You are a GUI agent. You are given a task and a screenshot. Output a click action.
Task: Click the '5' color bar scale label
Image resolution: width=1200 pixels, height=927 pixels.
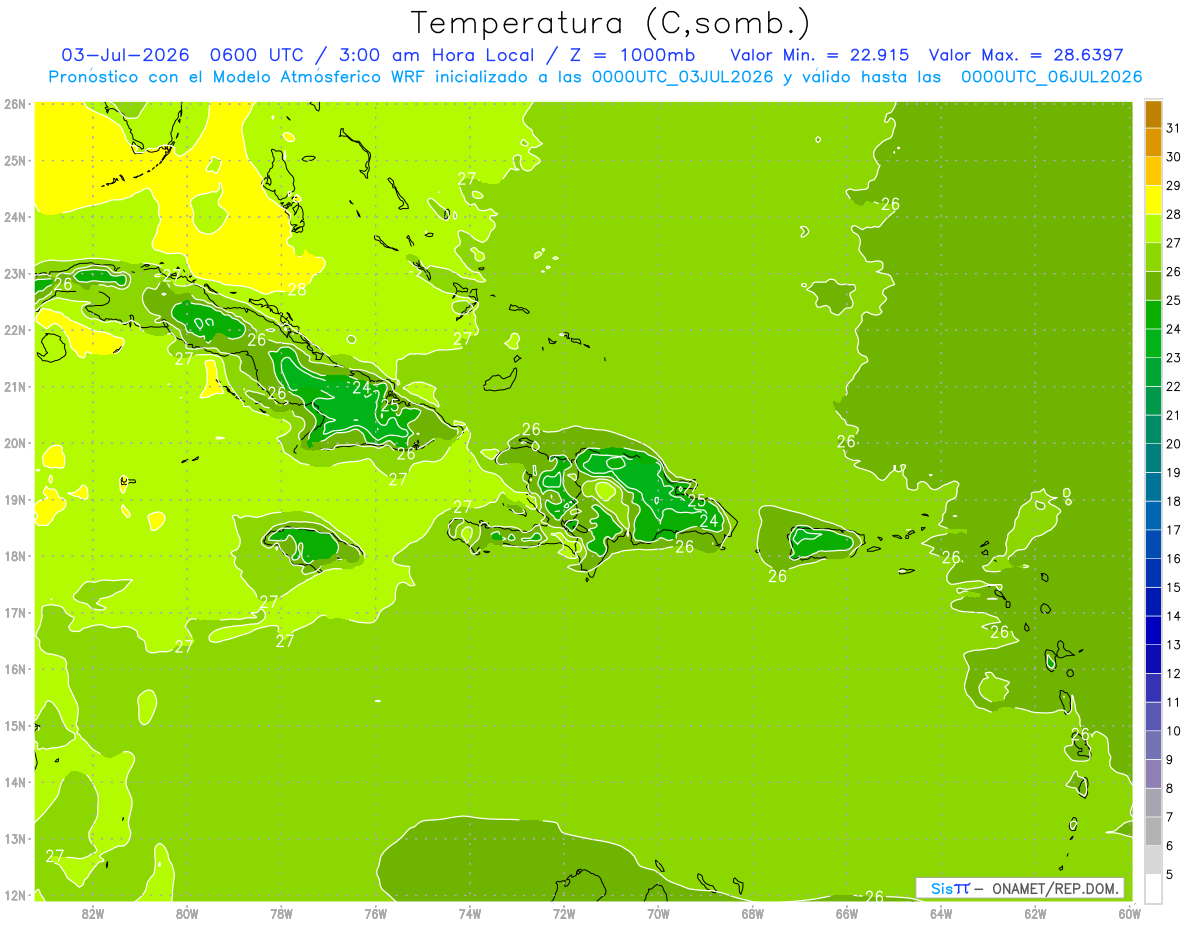[x=1169, y=874]
